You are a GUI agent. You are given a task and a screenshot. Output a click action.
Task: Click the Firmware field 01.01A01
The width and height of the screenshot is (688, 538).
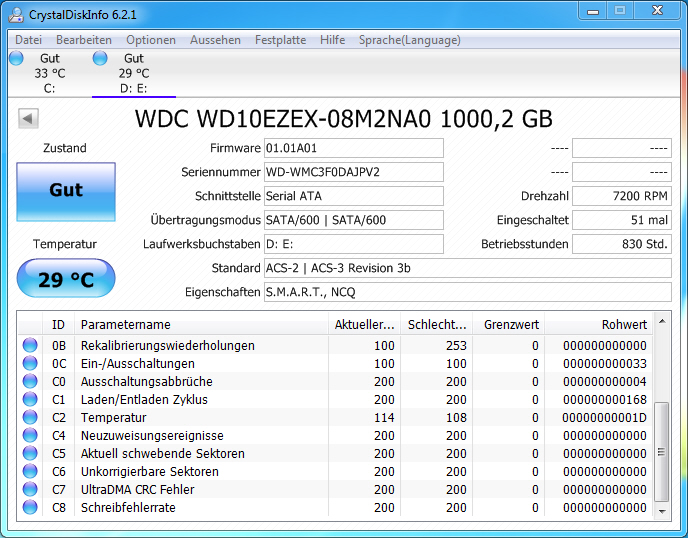354,148
